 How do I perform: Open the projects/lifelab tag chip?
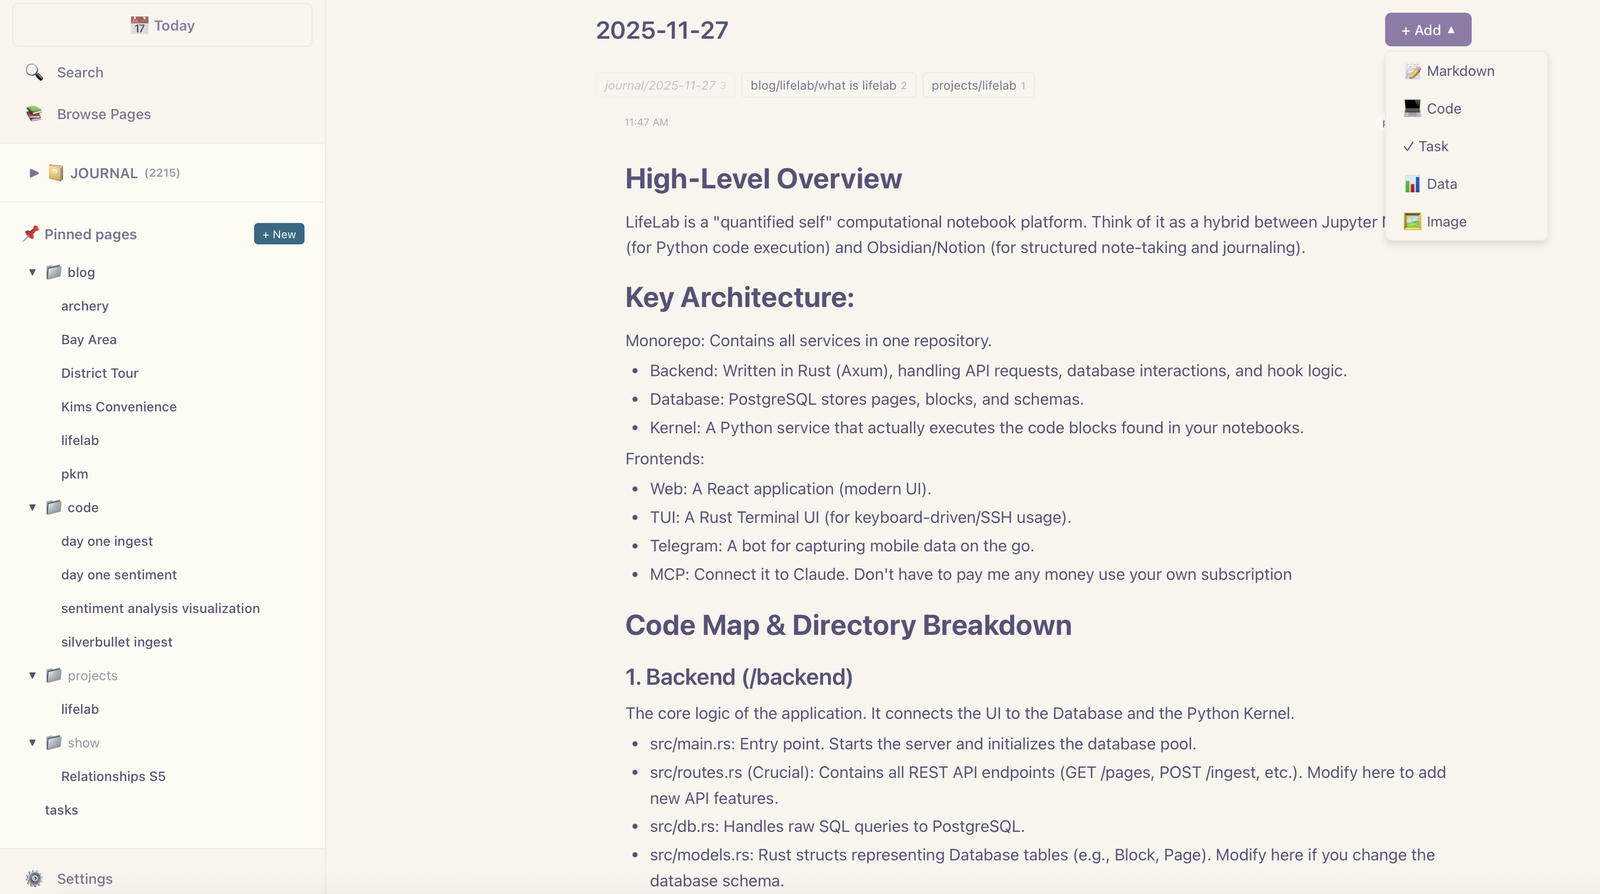tap(977, 85)
